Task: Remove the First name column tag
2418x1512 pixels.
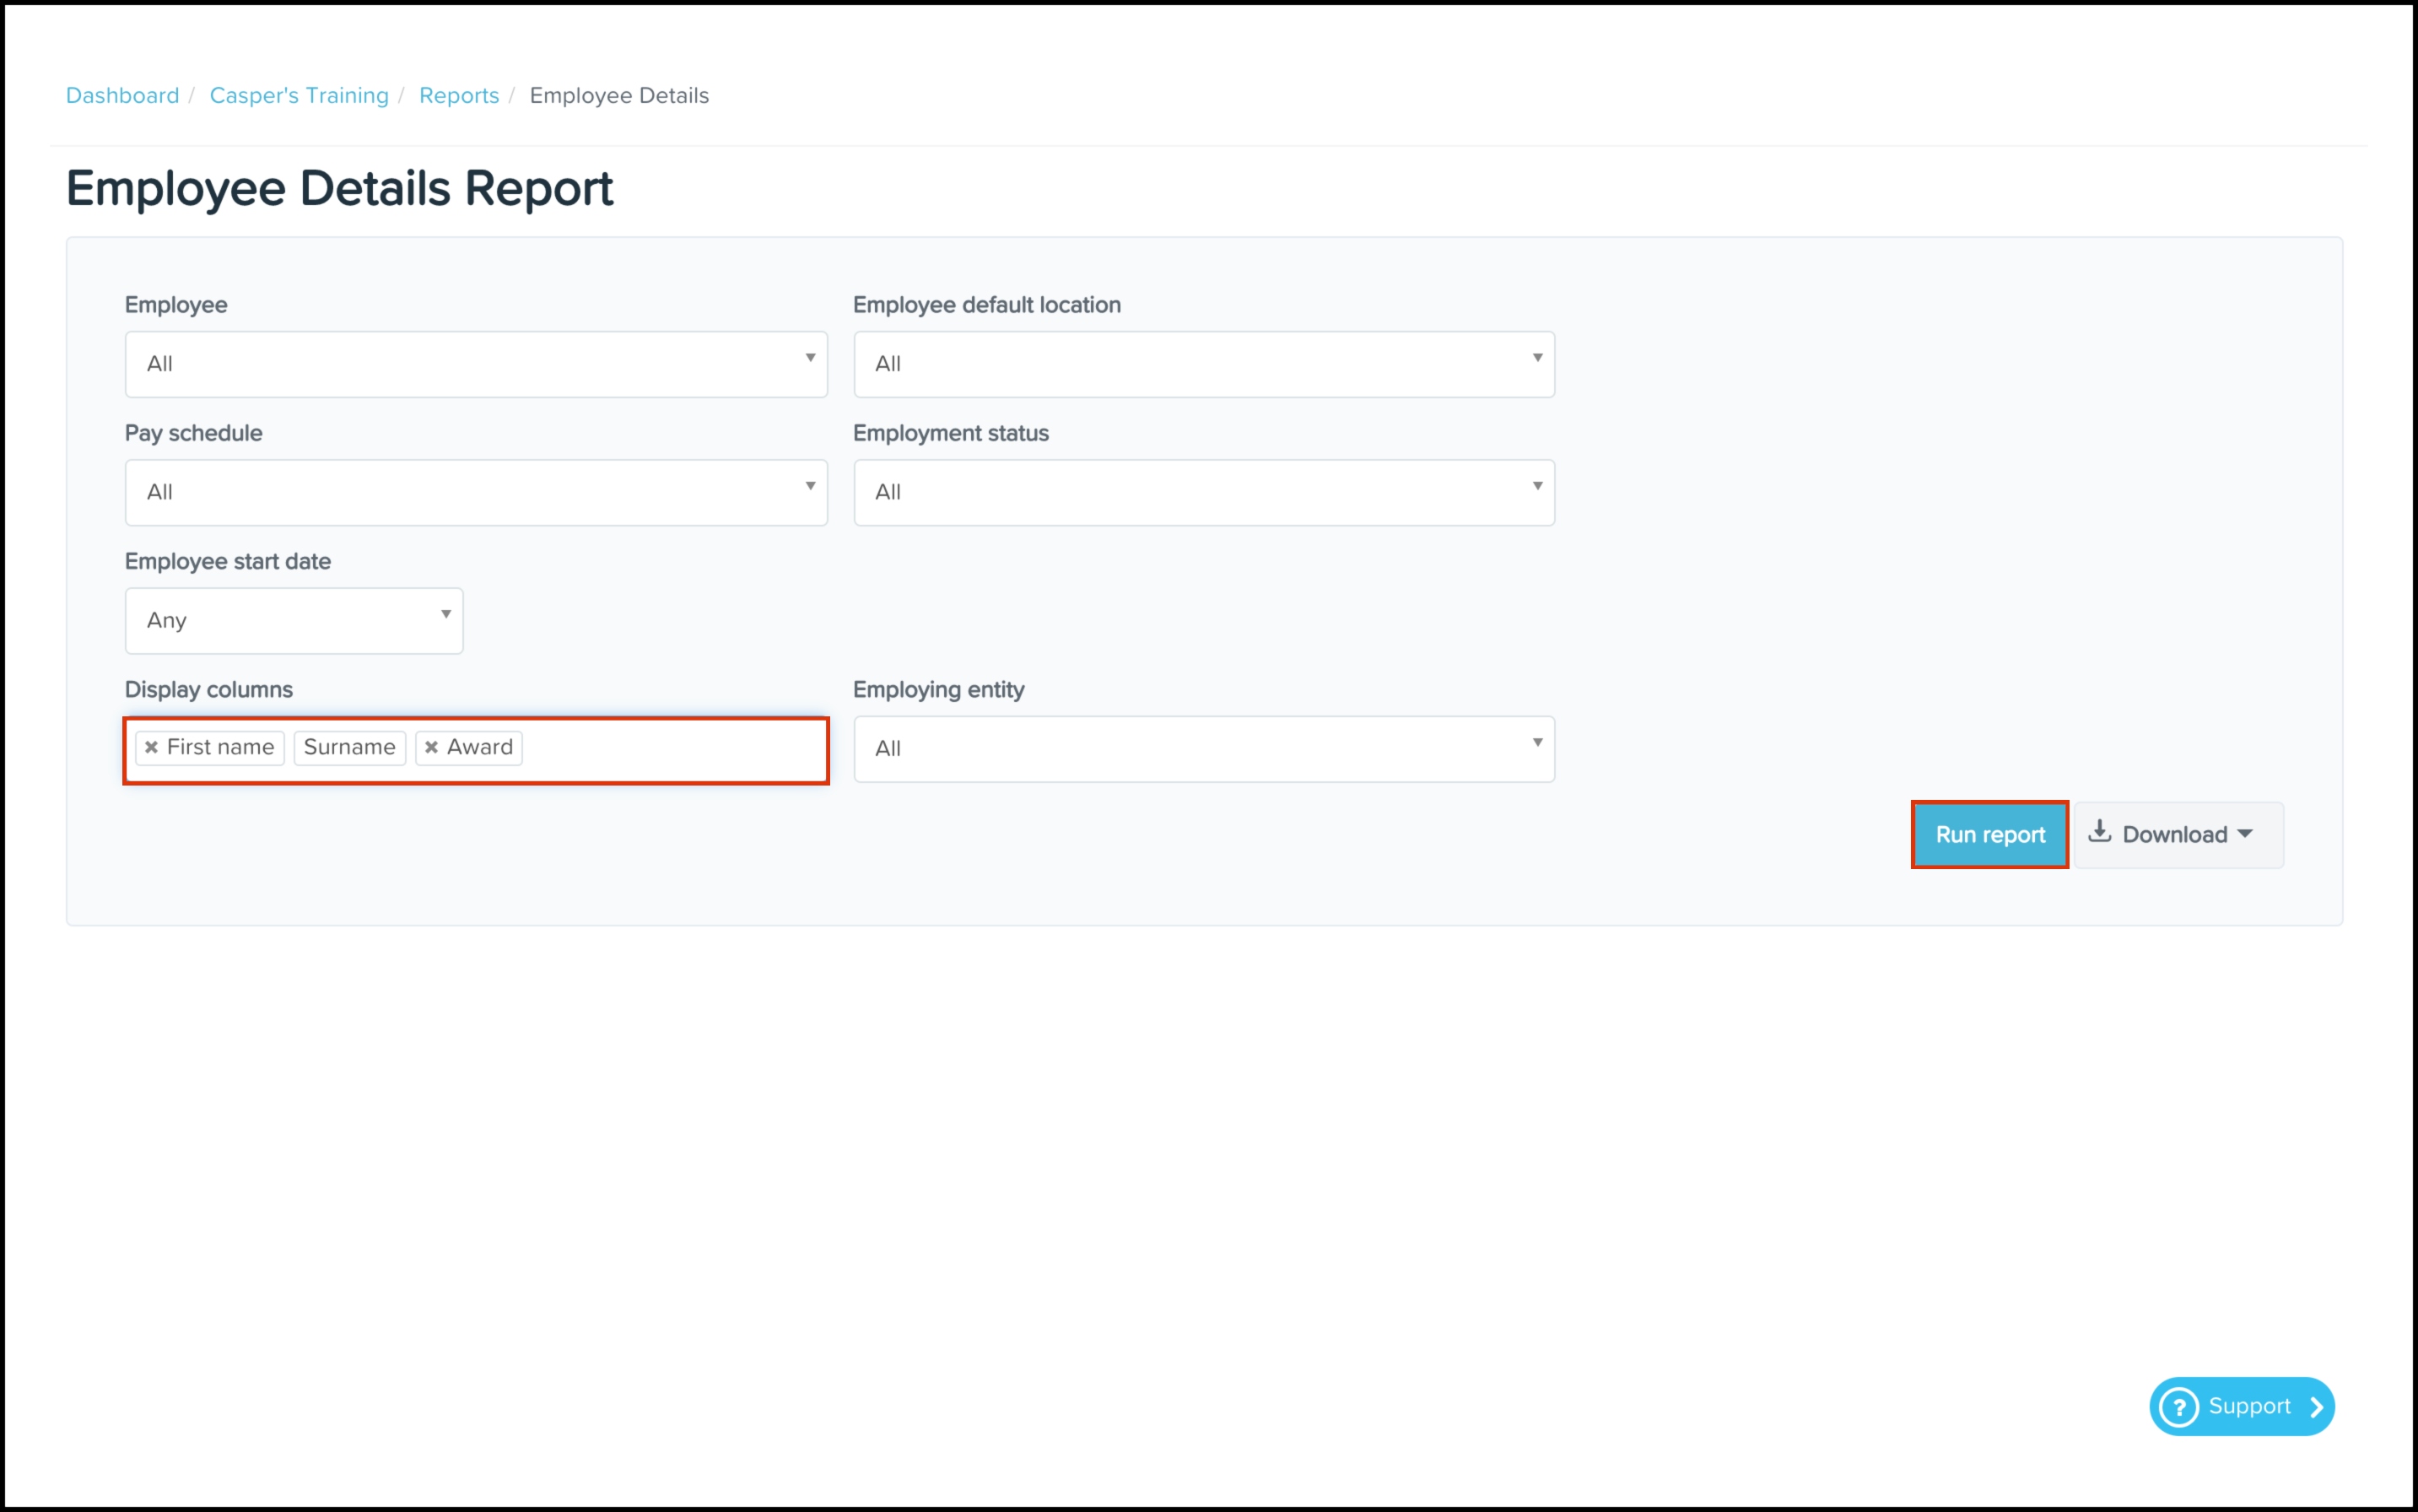Action: pos(151,747)
